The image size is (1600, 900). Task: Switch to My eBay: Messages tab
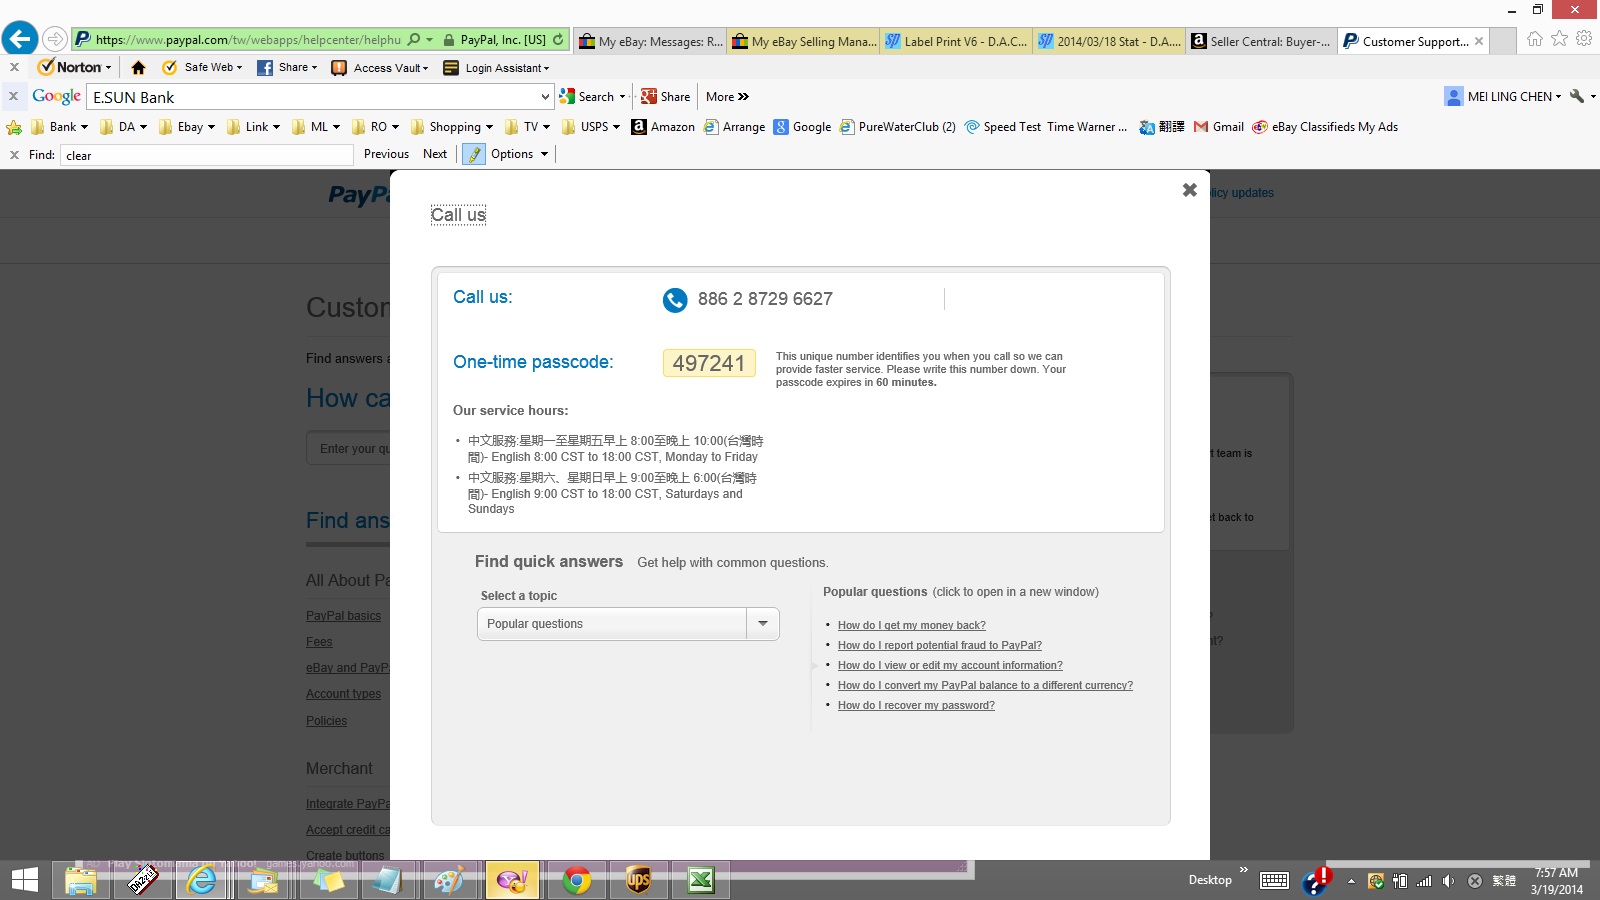pos(651,41)
